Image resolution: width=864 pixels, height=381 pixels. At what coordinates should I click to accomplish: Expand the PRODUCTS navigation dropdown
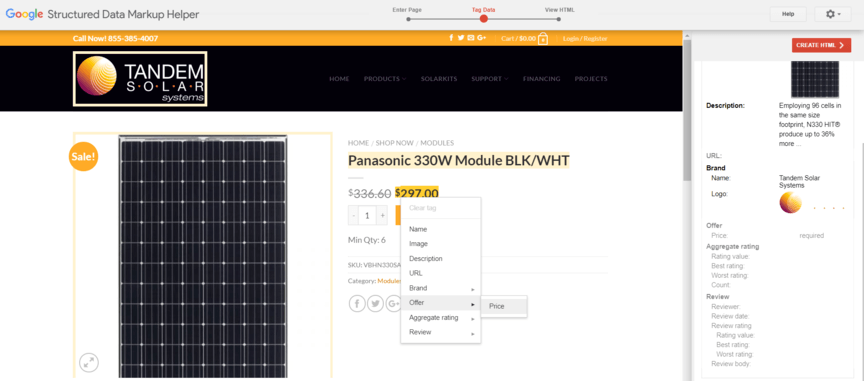pyautogui.click(x=385, y=79)
